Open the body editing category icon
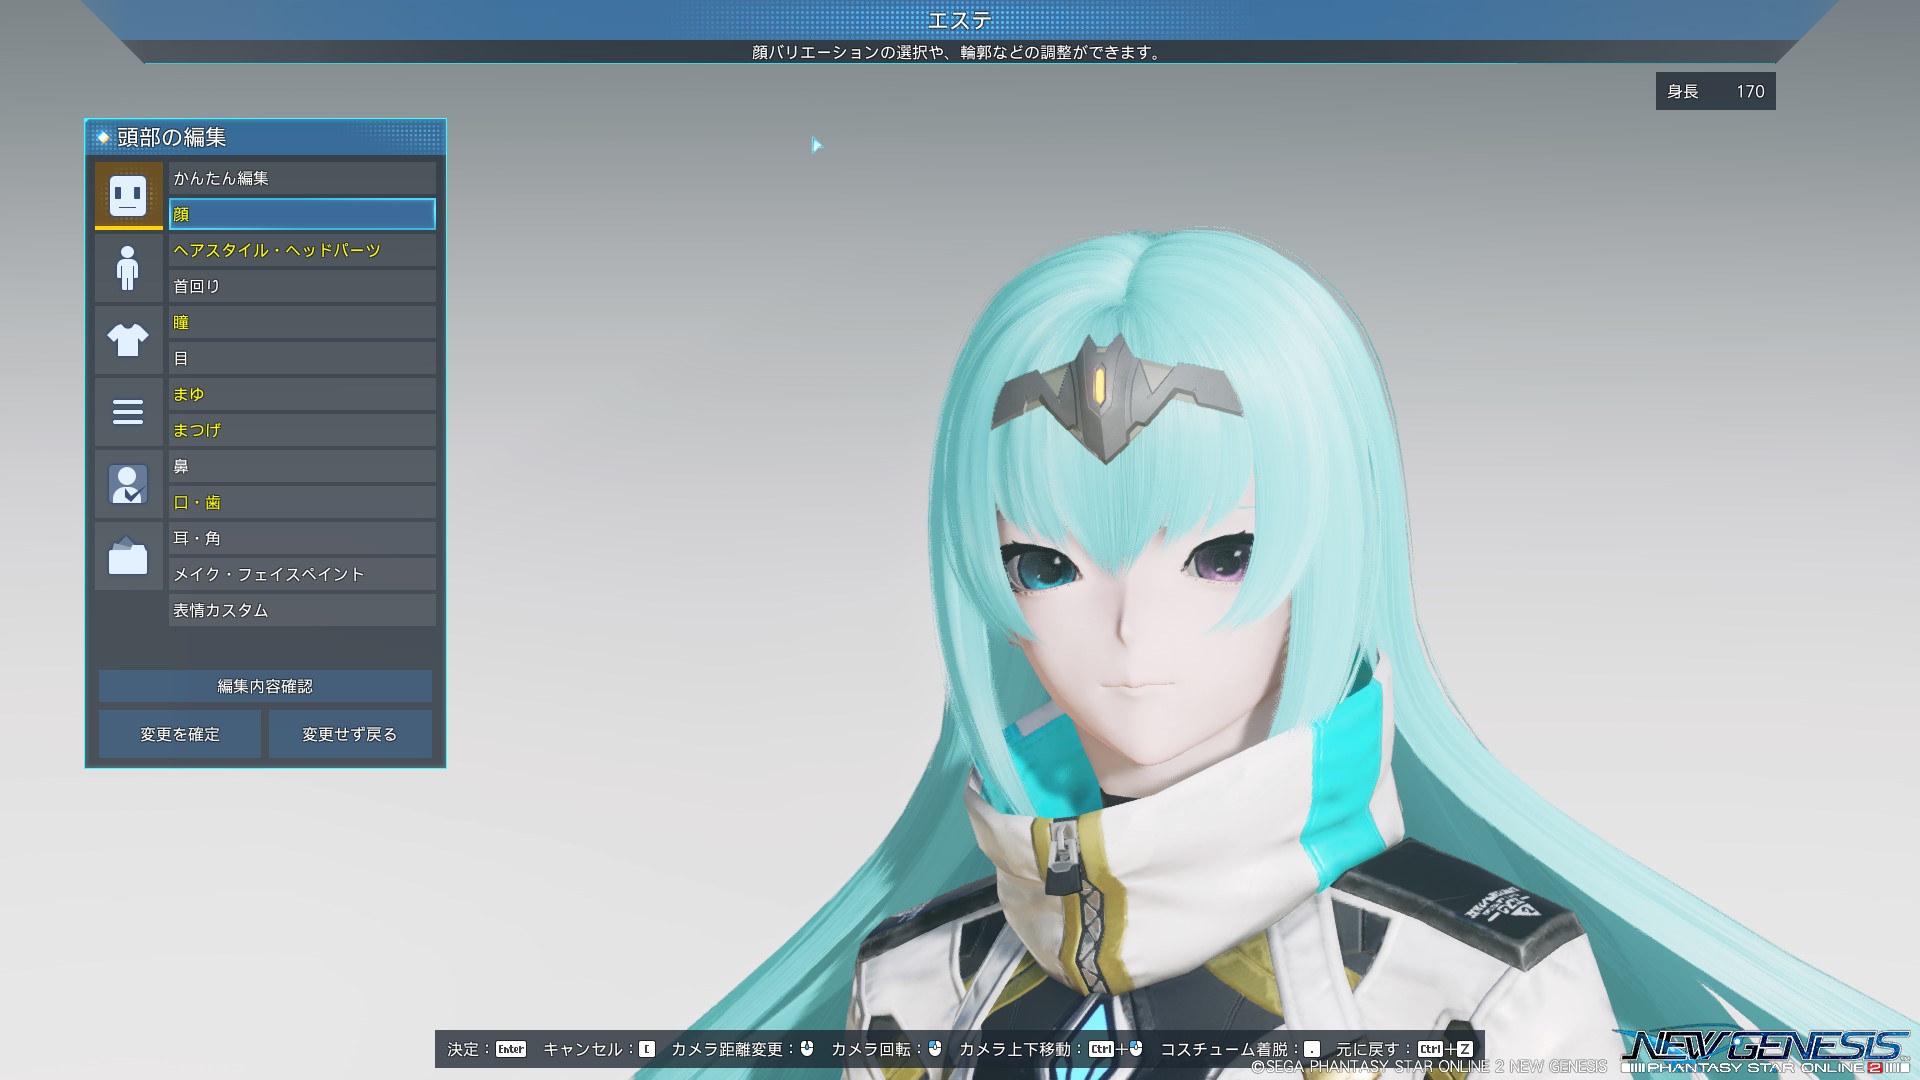Viewport: 1920px width, 1080px height. [x=128, y=268]
